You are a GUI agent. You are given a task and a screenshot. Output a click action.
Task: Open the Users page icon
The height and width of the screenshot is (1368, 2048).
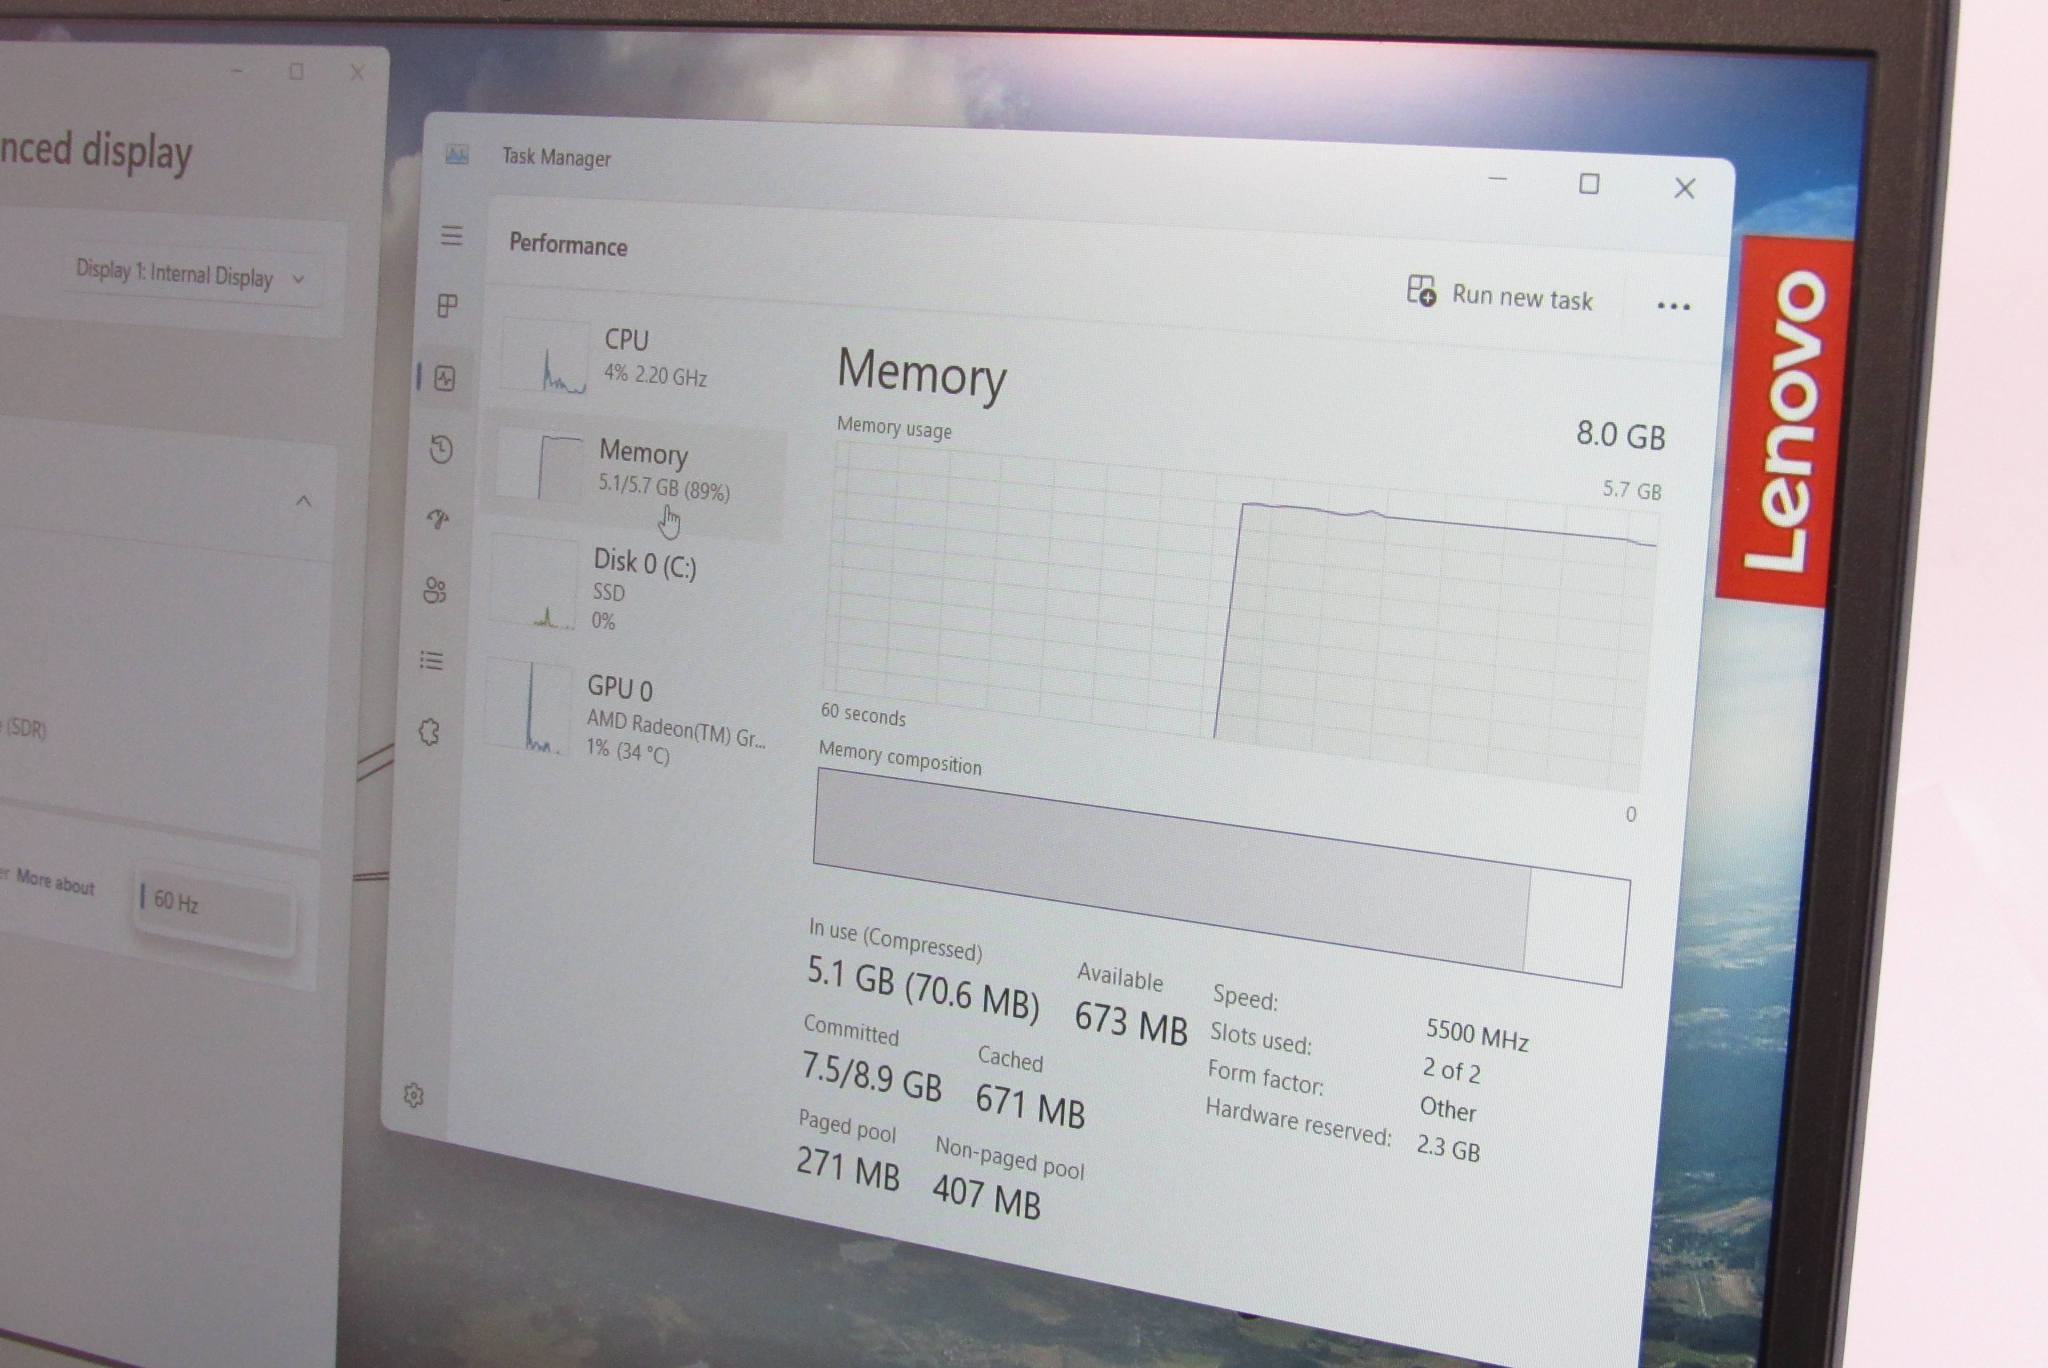click(x=435, y=590)
